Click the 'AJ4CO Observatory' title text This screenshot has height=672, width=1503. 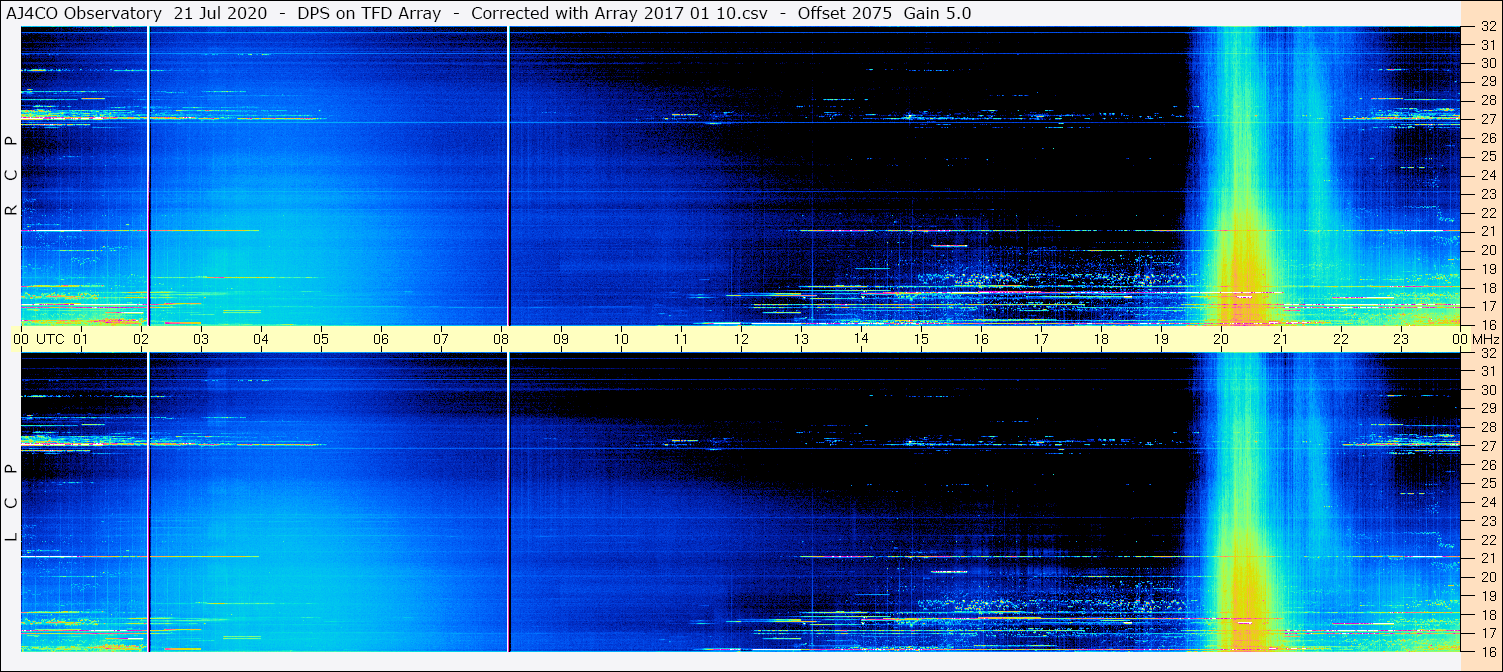coord(84,14)
